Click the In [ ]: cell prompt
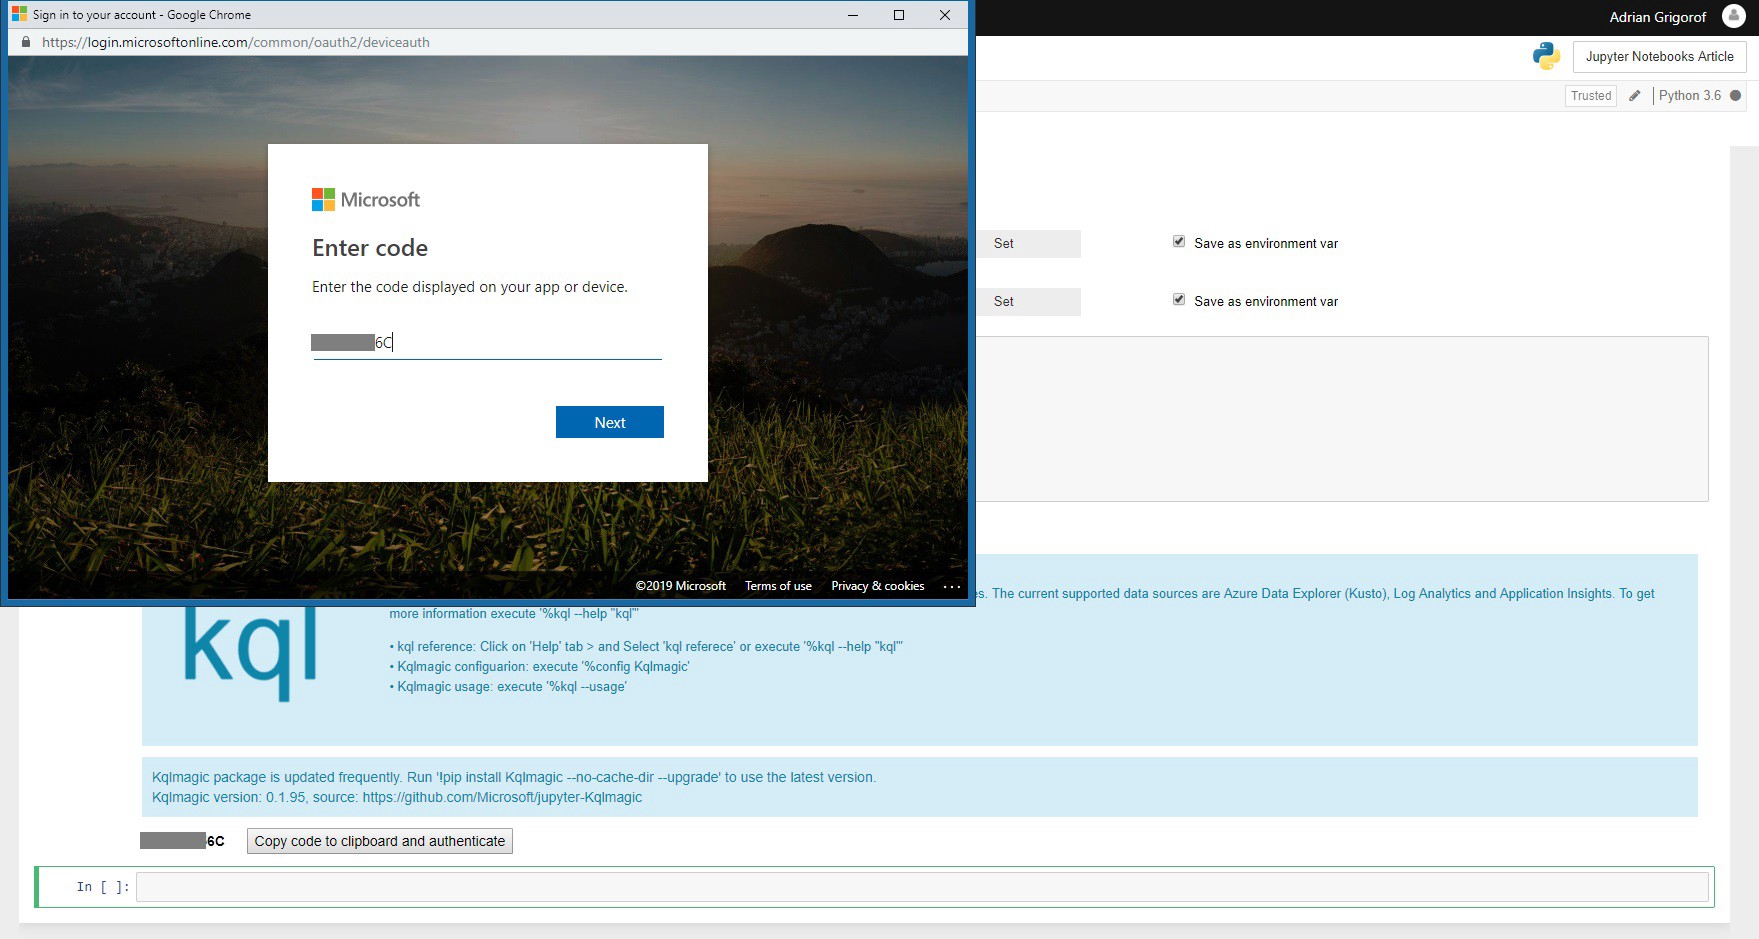The width and height of the screenshot is (1759, 939). coord(103,887)
